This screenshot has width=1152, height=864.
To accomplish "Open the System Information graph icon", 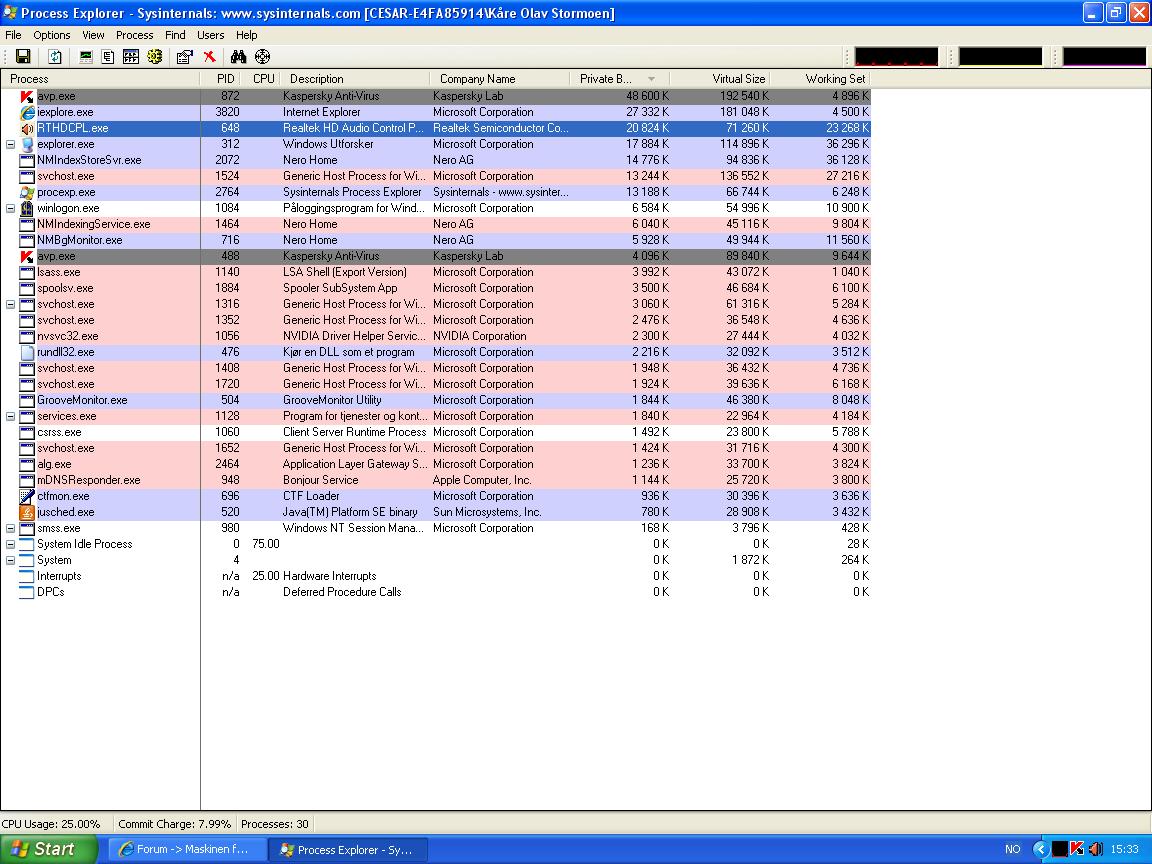I will [x=86, y=57].
